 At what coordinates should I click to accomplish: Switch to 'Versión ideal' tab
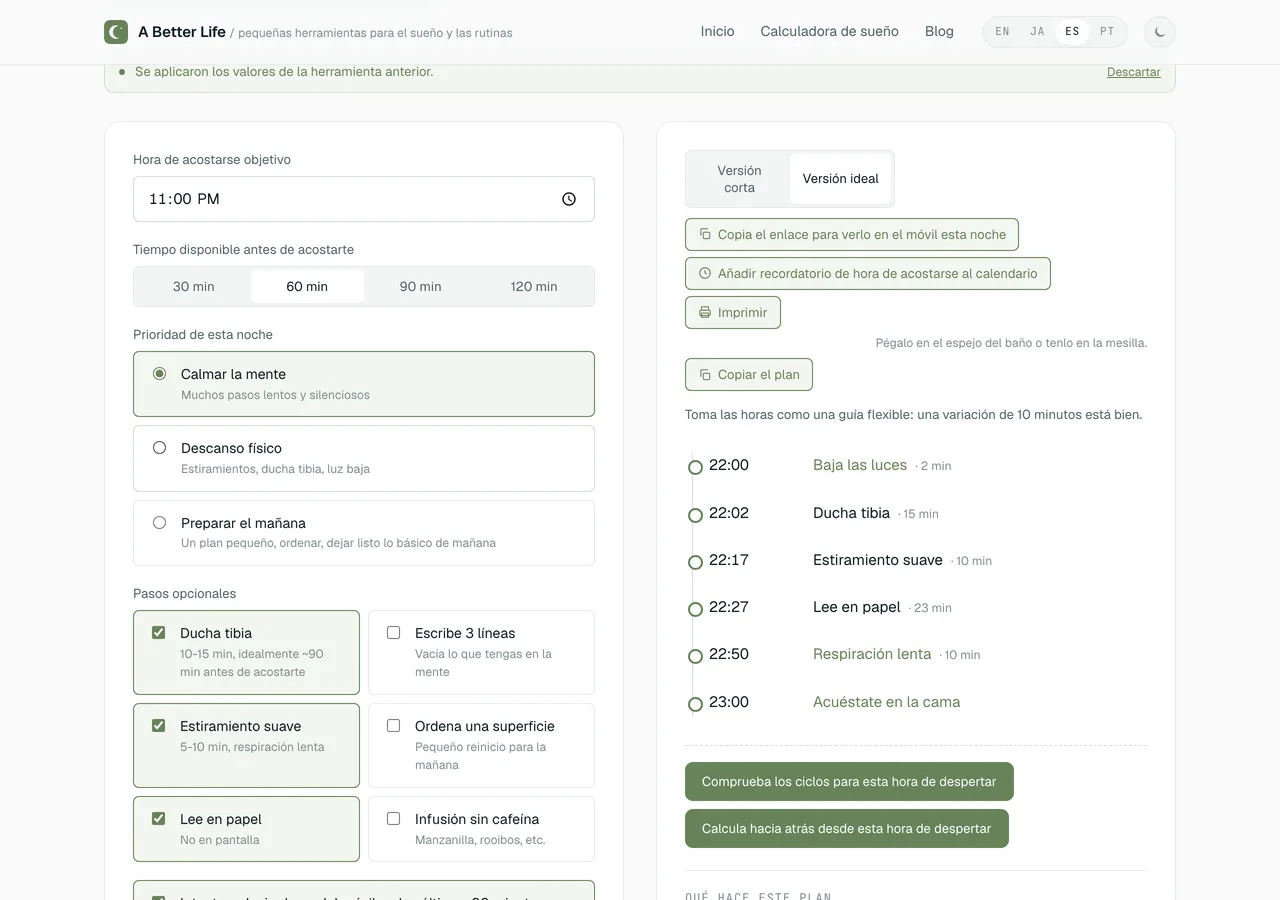[x=841, y=179]
